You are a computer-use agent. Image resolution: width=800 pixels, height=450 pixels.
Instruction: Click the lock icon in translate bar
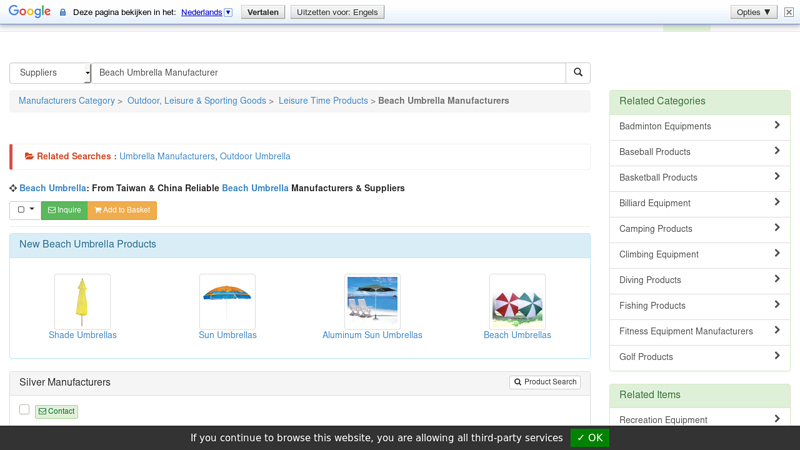click(x=63, y=12)
